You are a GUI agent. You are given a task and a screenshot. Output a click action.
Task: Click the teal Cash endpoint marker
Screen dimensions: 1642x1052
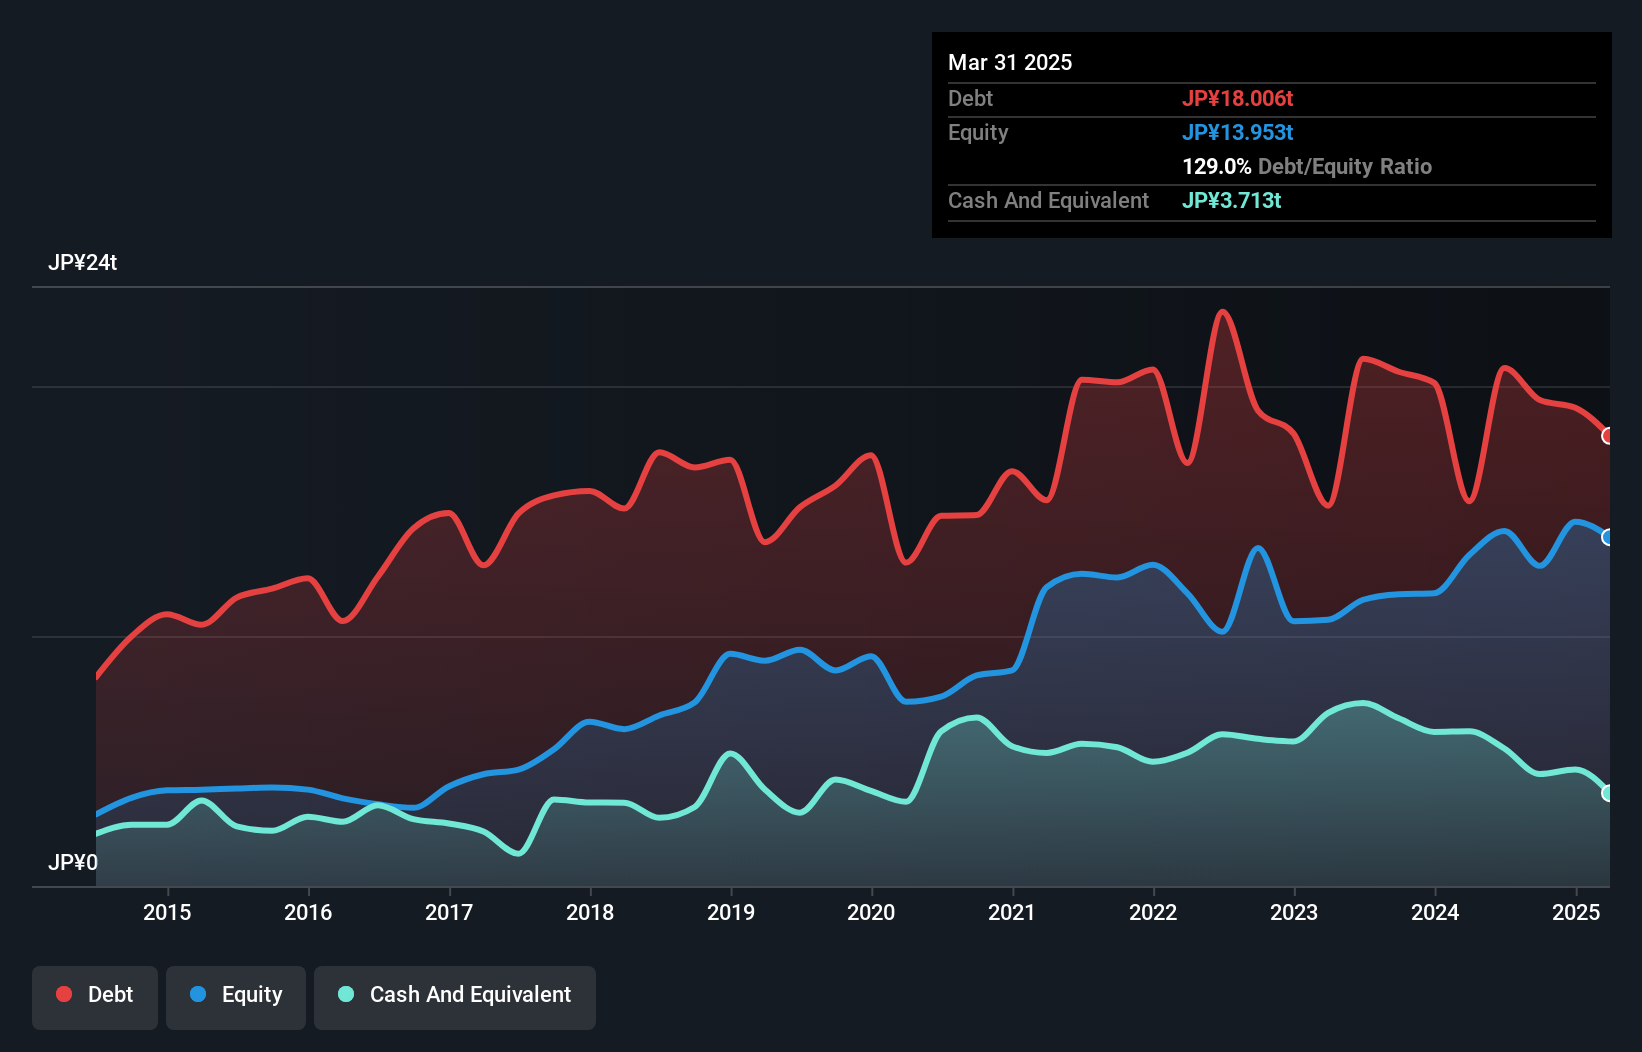1608,793
